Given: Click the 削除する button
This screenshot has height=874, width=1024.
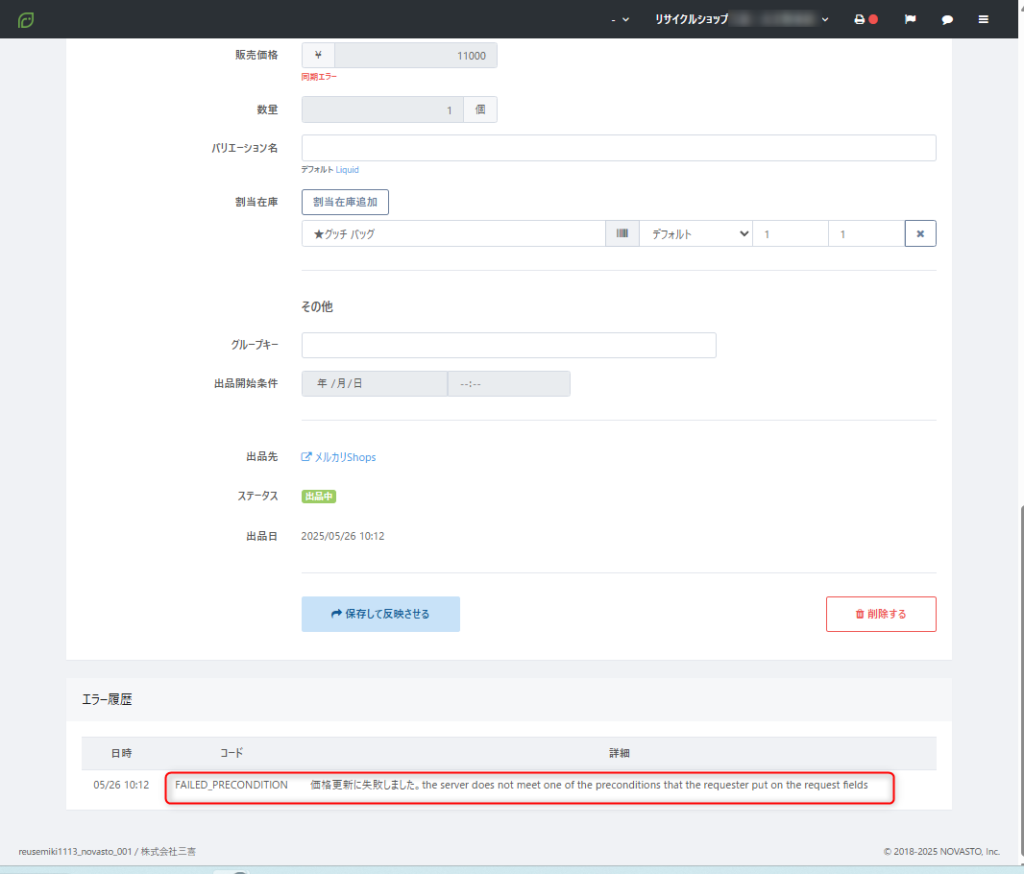Looking at the screenshot, I should pos(881,614).
